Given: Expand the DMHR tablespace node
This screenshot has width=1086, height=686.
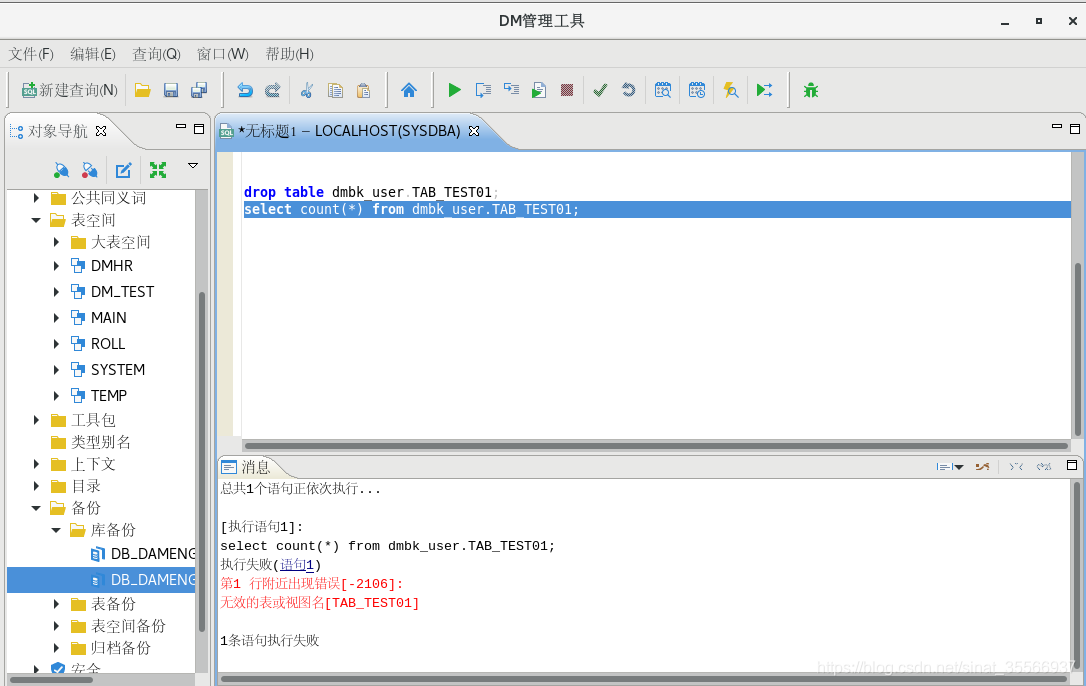Looking at the screenshot, I should click(57, 265).
